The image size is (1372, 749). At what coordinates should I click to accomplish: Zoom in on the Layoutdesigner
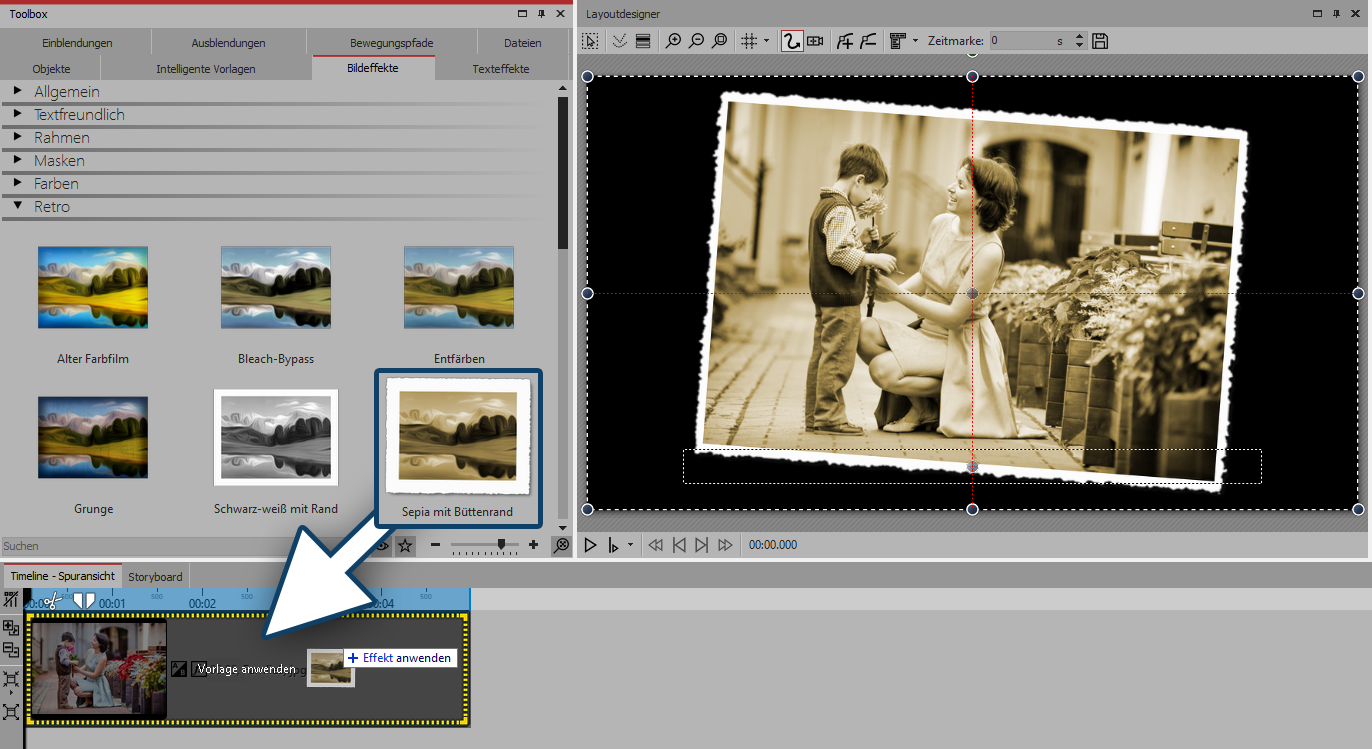(674, 41)
